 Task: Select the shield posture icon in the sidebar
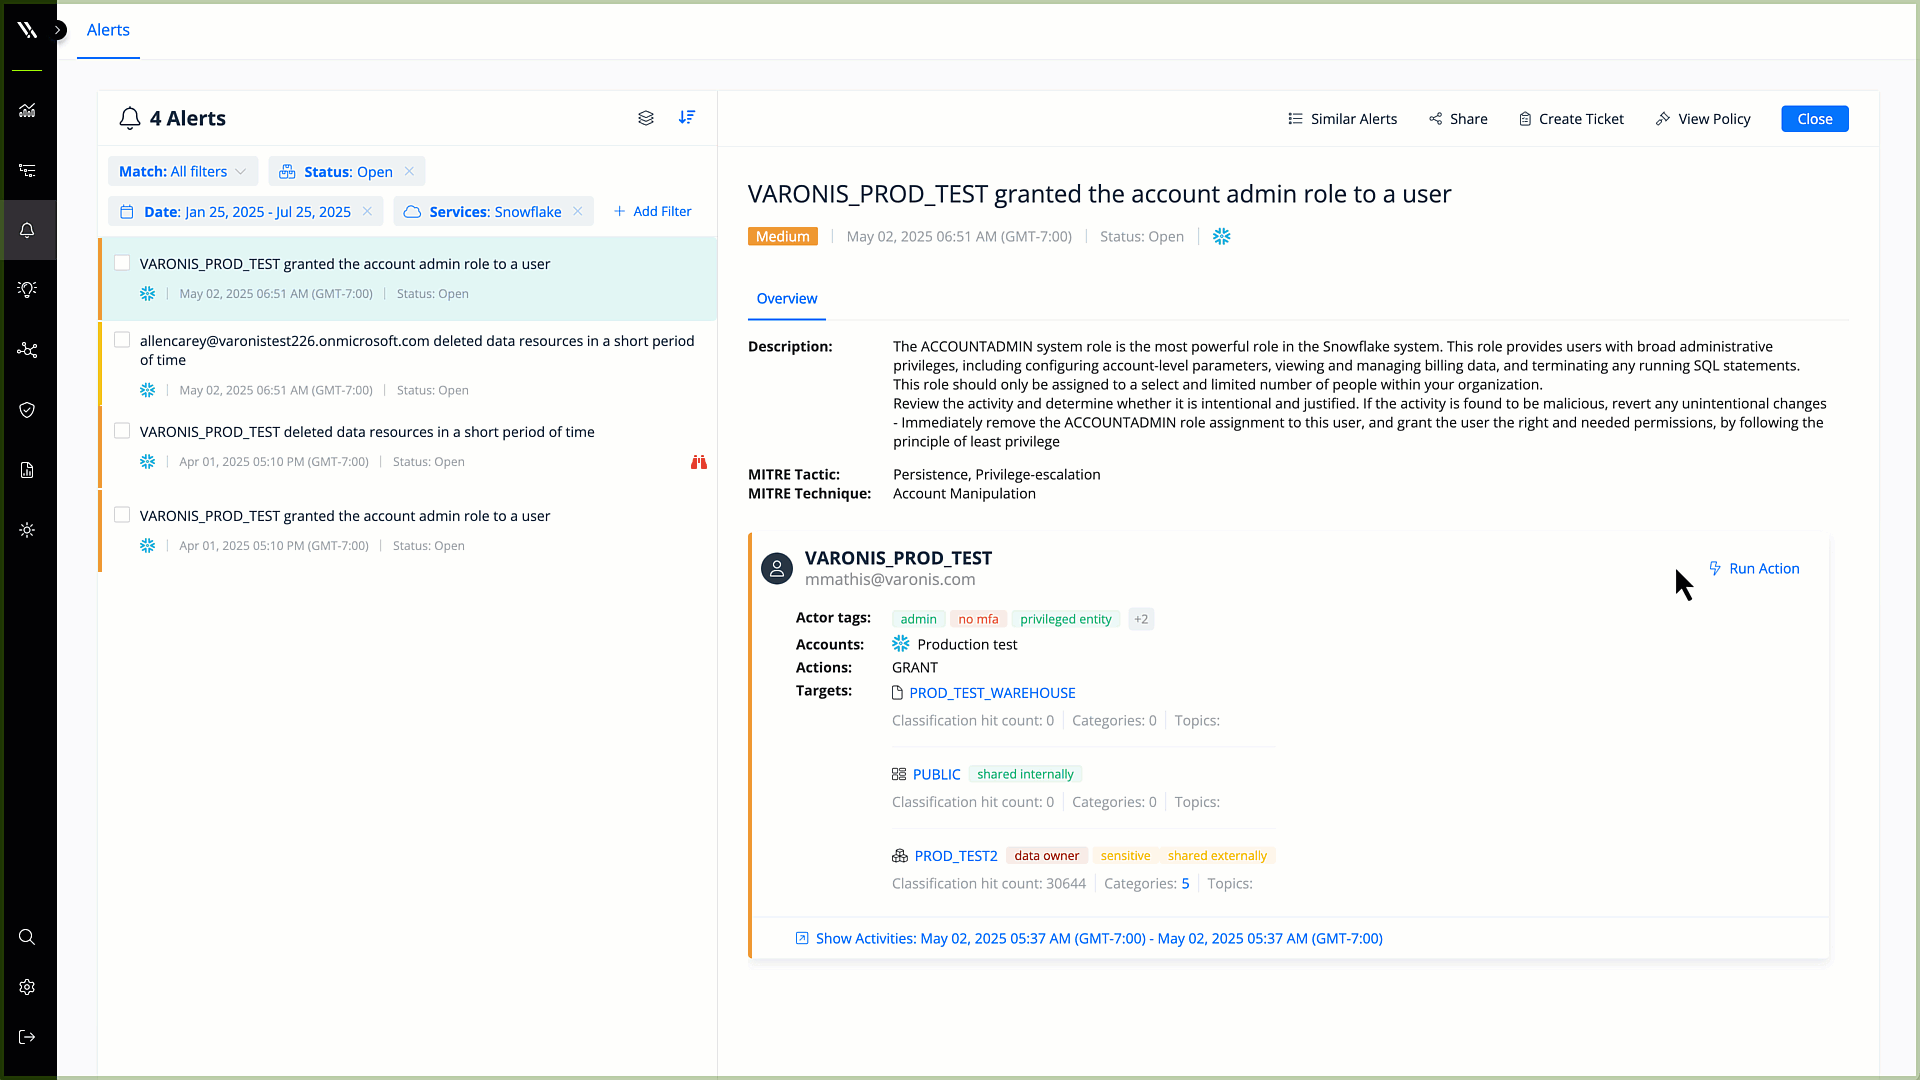point(27,410)
